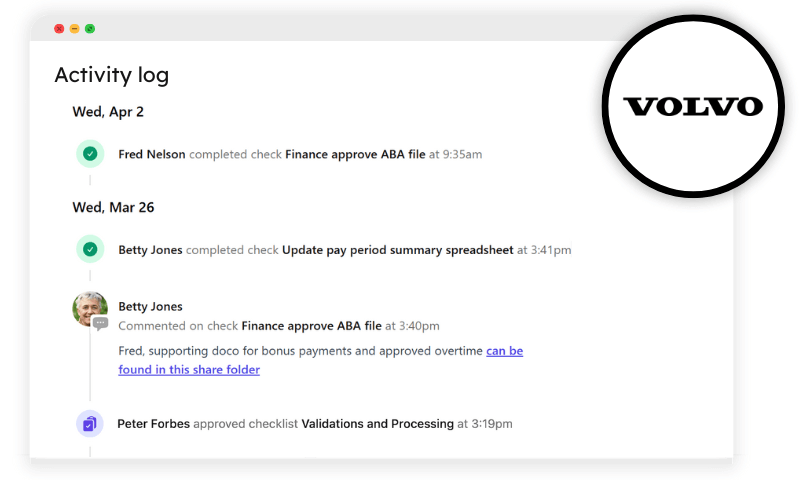Viewport: 800px width, 480px height.
Task: Click the 'Wed, Mar 26' date heading
Action: [113, 207]
